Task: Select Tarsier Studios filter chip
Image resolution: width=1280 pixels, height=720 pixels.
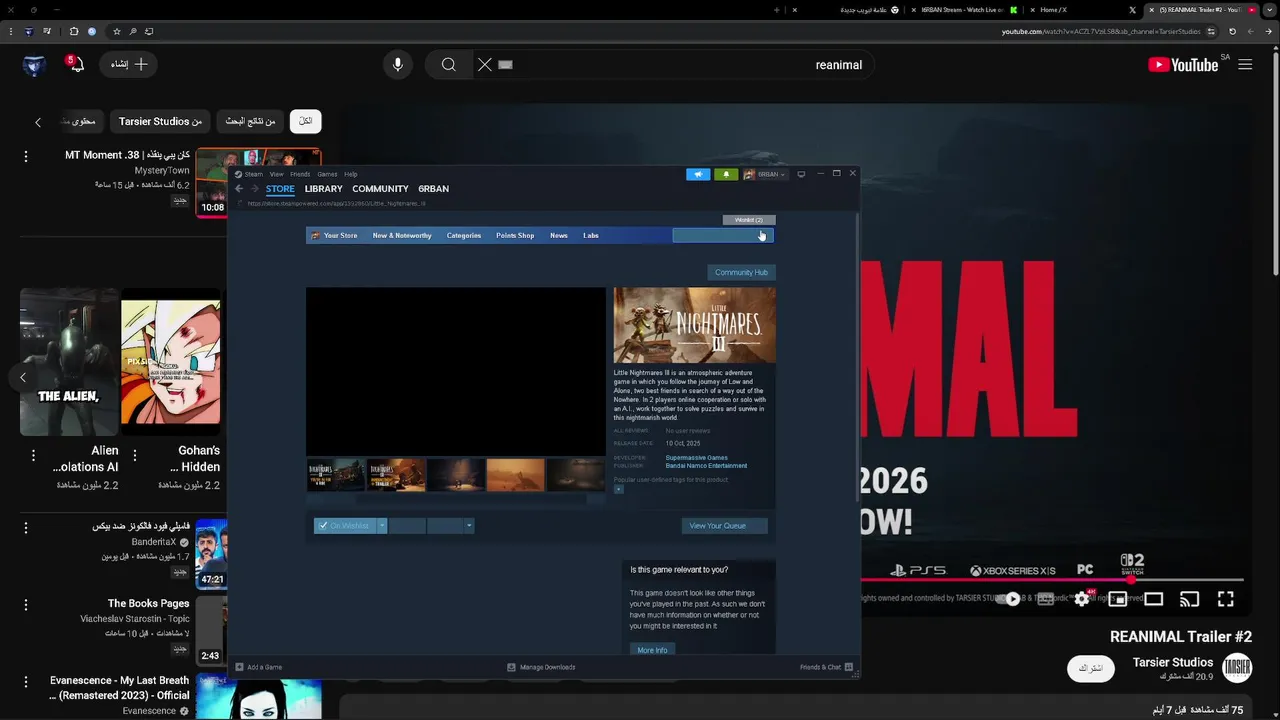Action: 160,121
